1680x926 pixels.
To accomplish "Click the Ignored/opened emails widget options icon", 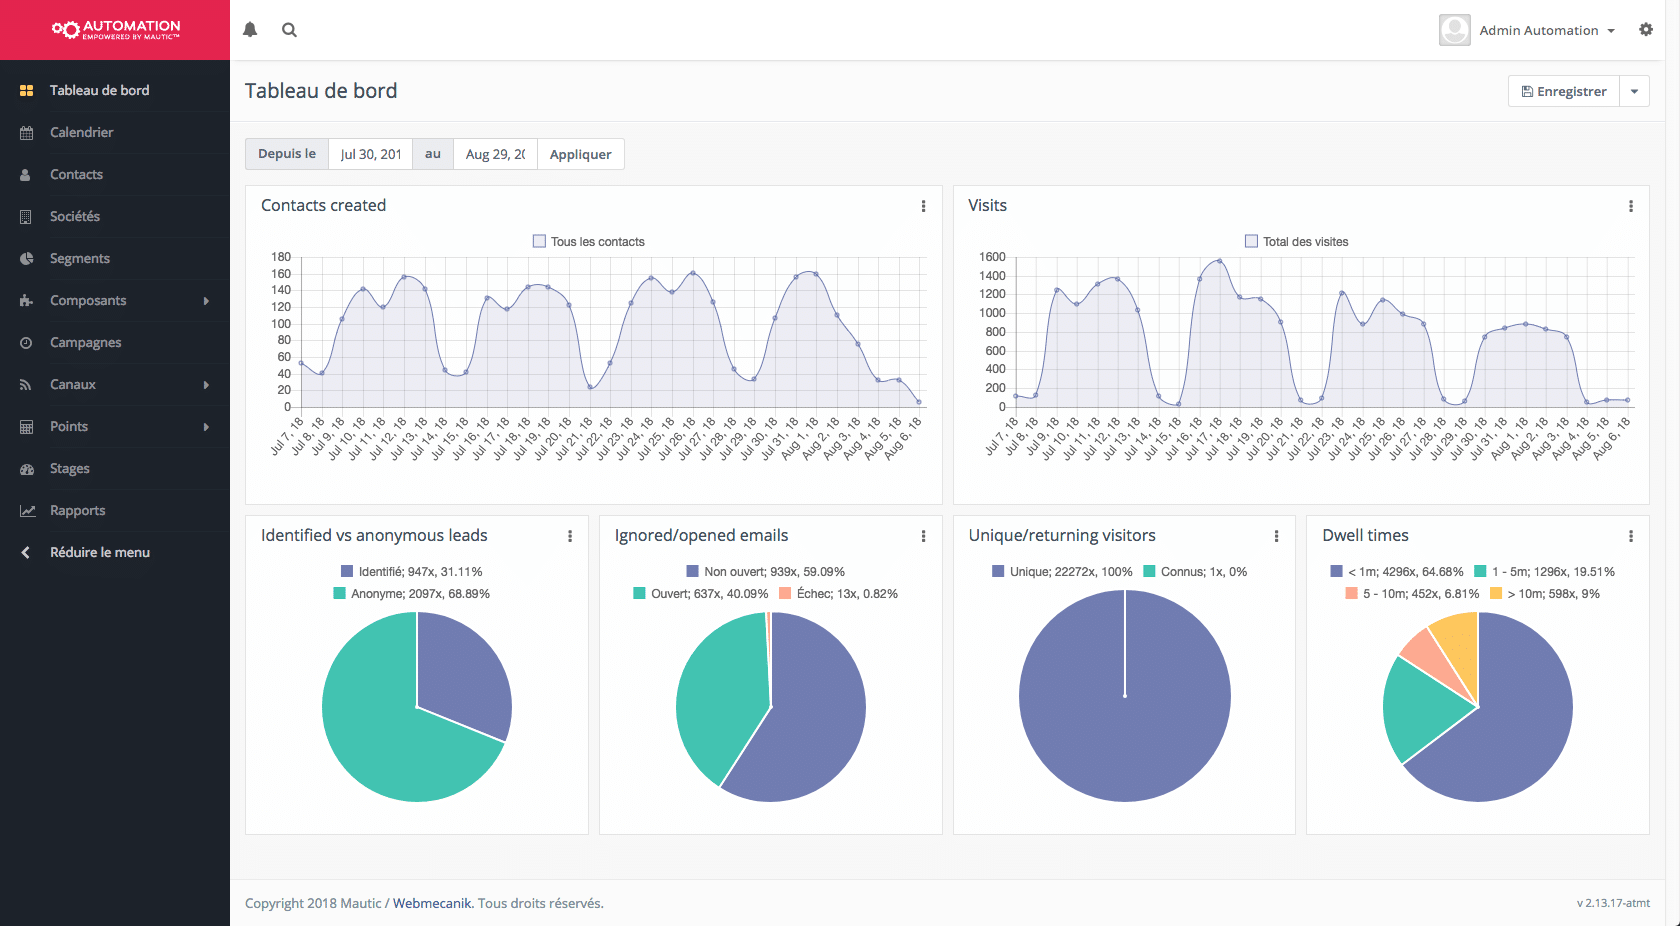I will tap(923, 536).
